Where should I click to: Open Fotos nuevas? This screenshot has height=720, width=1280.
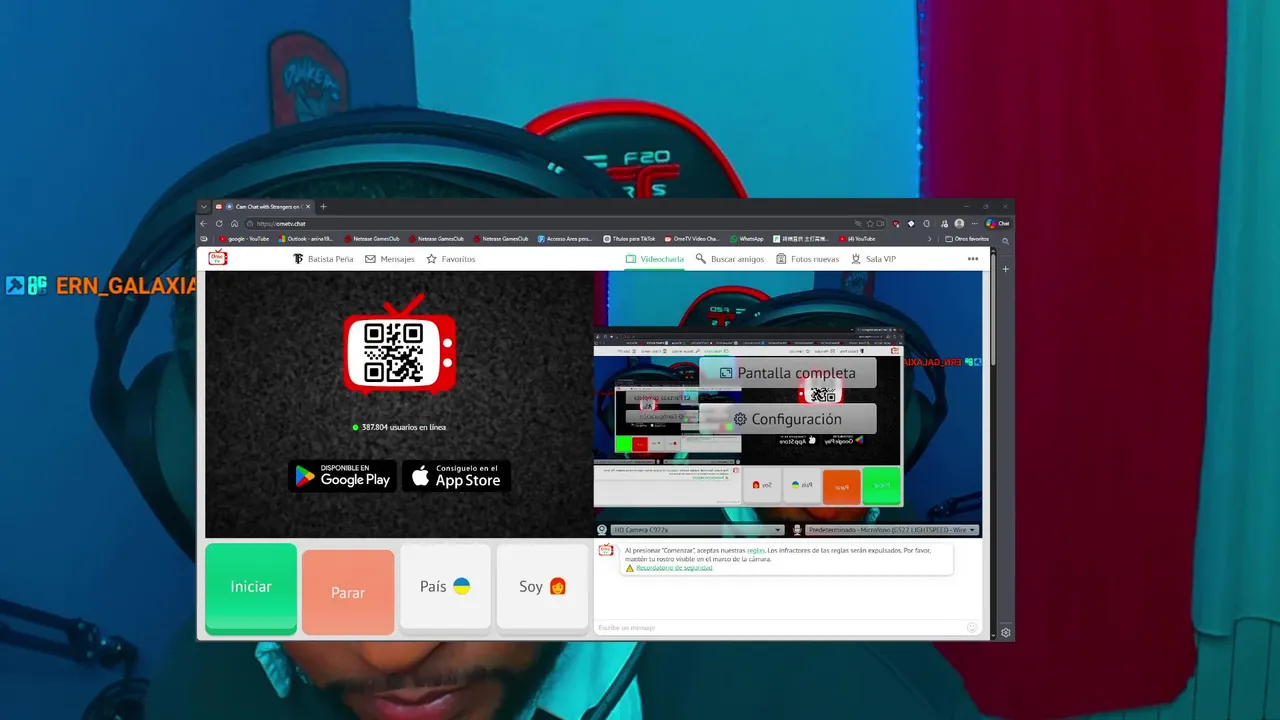tap(808, 259)
